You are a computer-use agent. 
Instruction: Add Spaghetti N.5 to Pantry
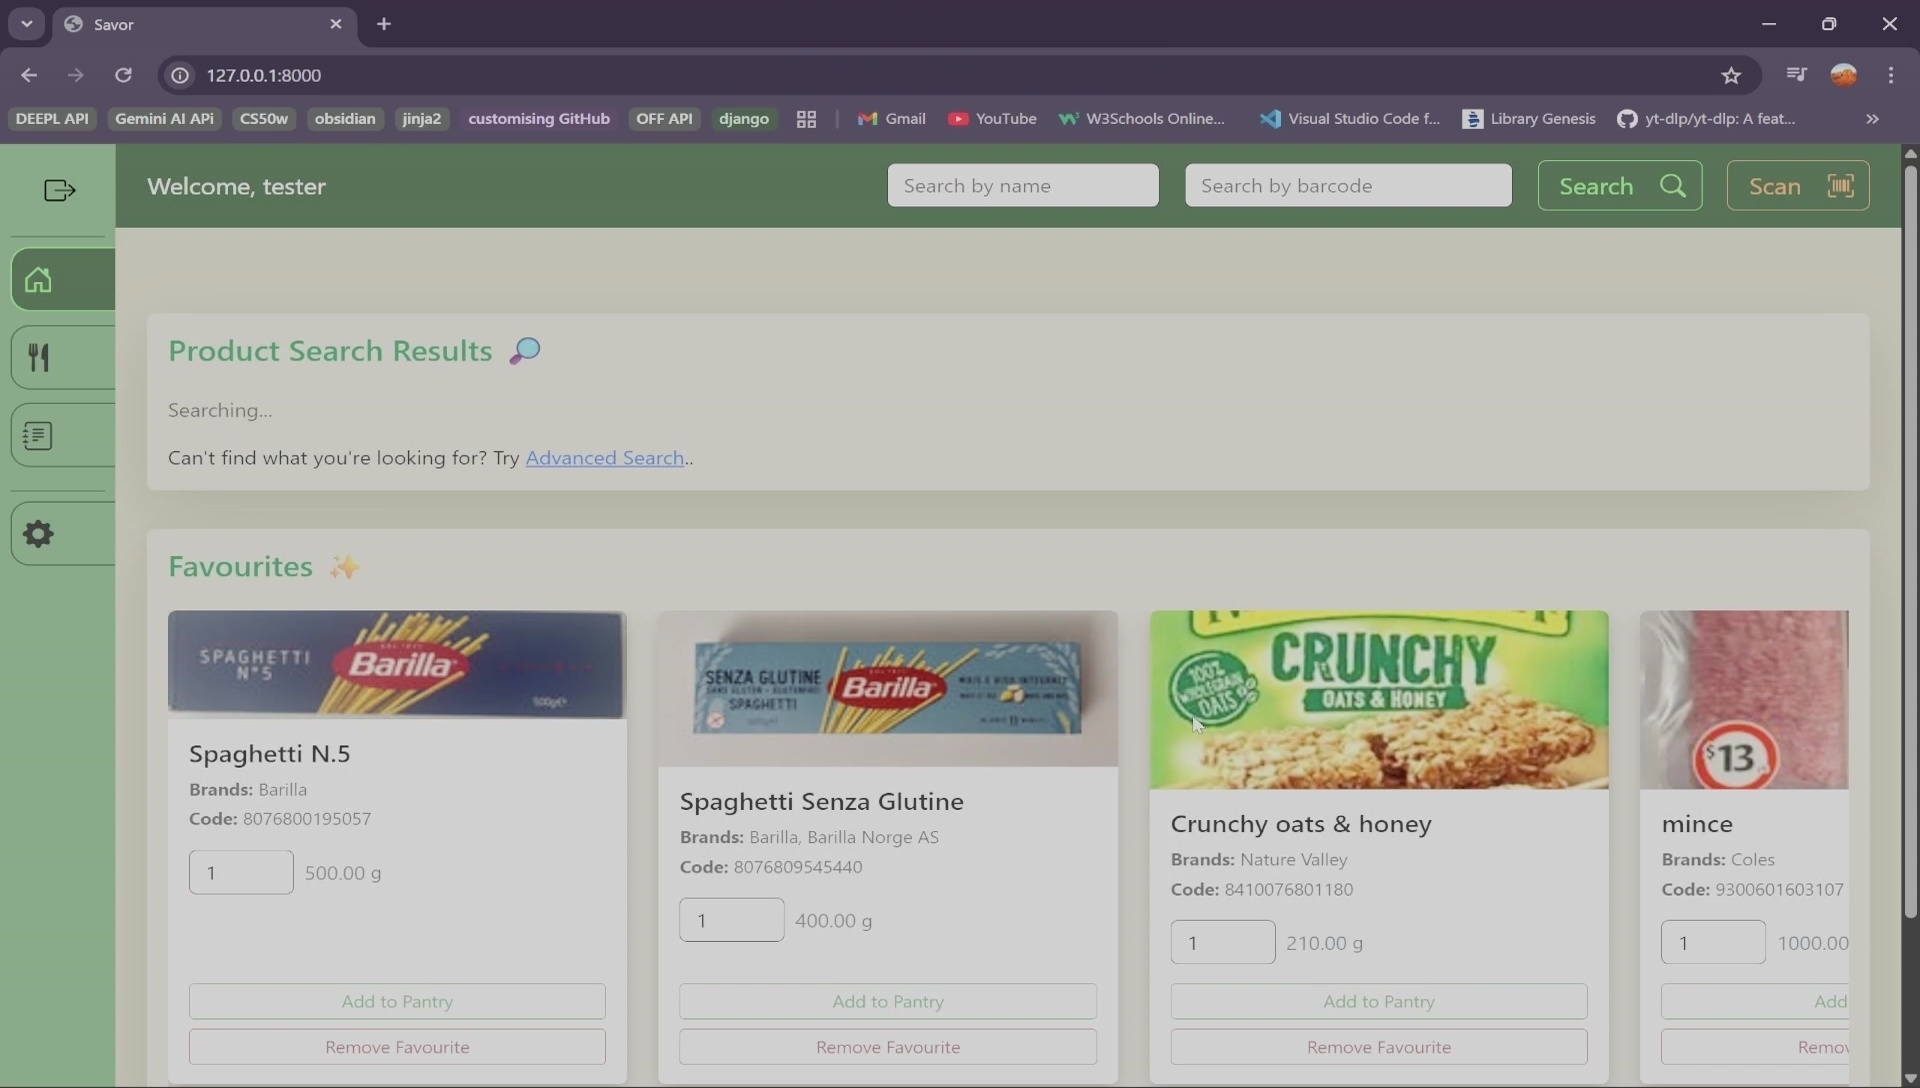397,1001
